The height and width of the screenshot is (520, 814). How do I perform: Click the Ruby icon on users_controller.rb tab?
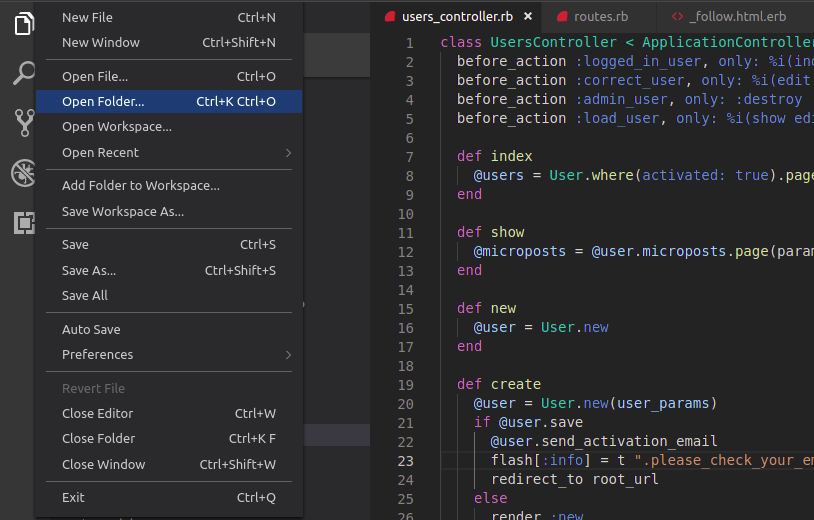390,17
